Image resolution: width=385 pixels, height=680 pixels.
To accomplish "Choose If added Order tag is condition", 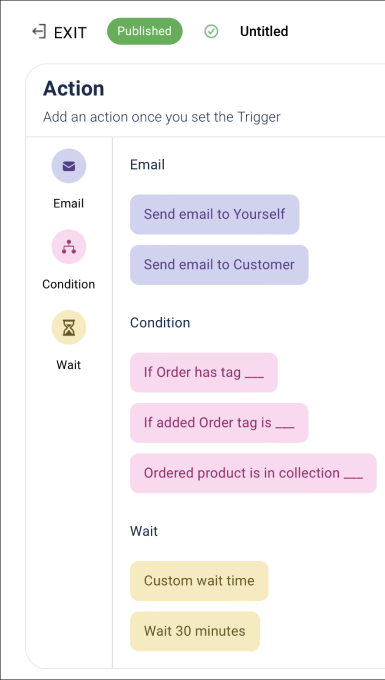I will pyautogui.click(x=219, y=423).
